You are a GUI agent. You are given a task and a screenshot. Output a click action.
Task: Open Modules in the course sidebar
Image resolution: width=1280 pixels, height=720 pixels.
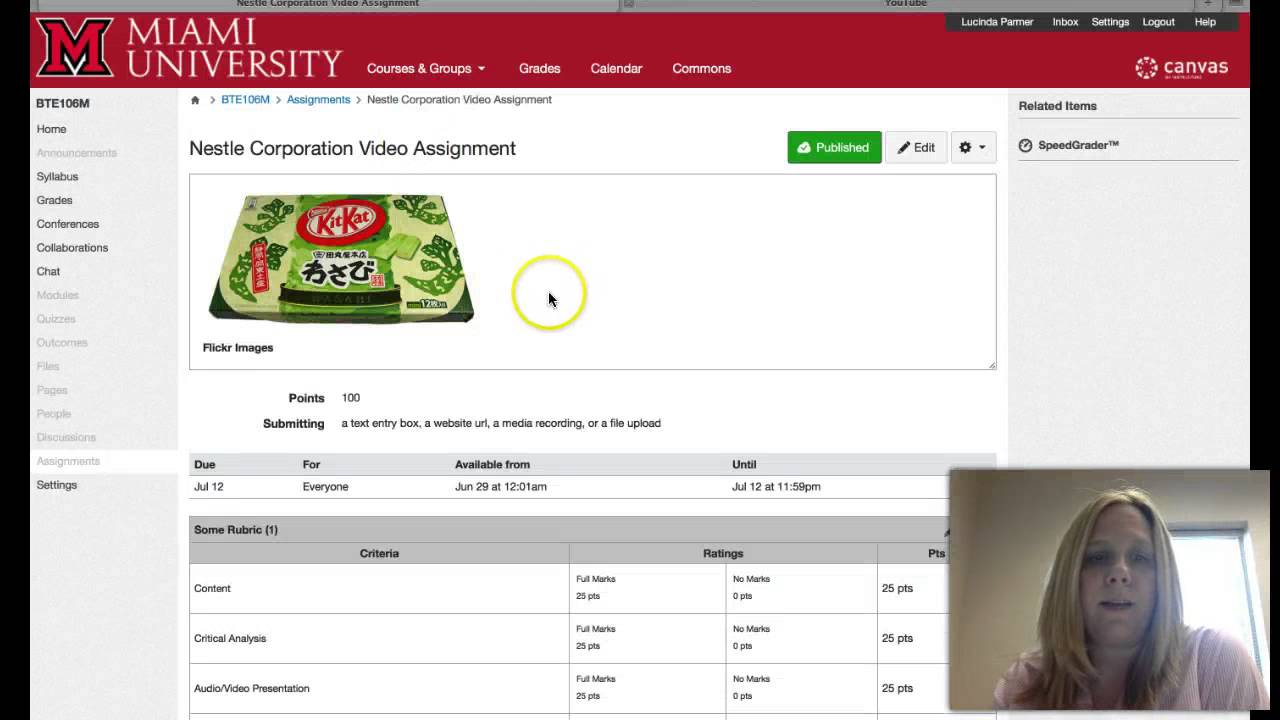(58, 295)
